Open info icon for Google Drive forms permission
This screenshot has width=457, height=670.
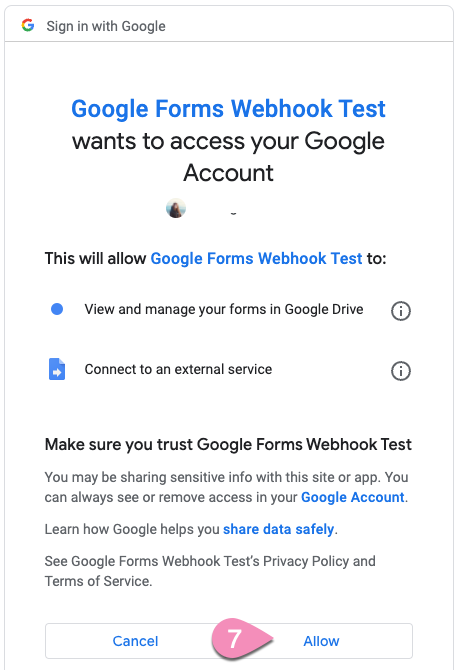[401, 311]
